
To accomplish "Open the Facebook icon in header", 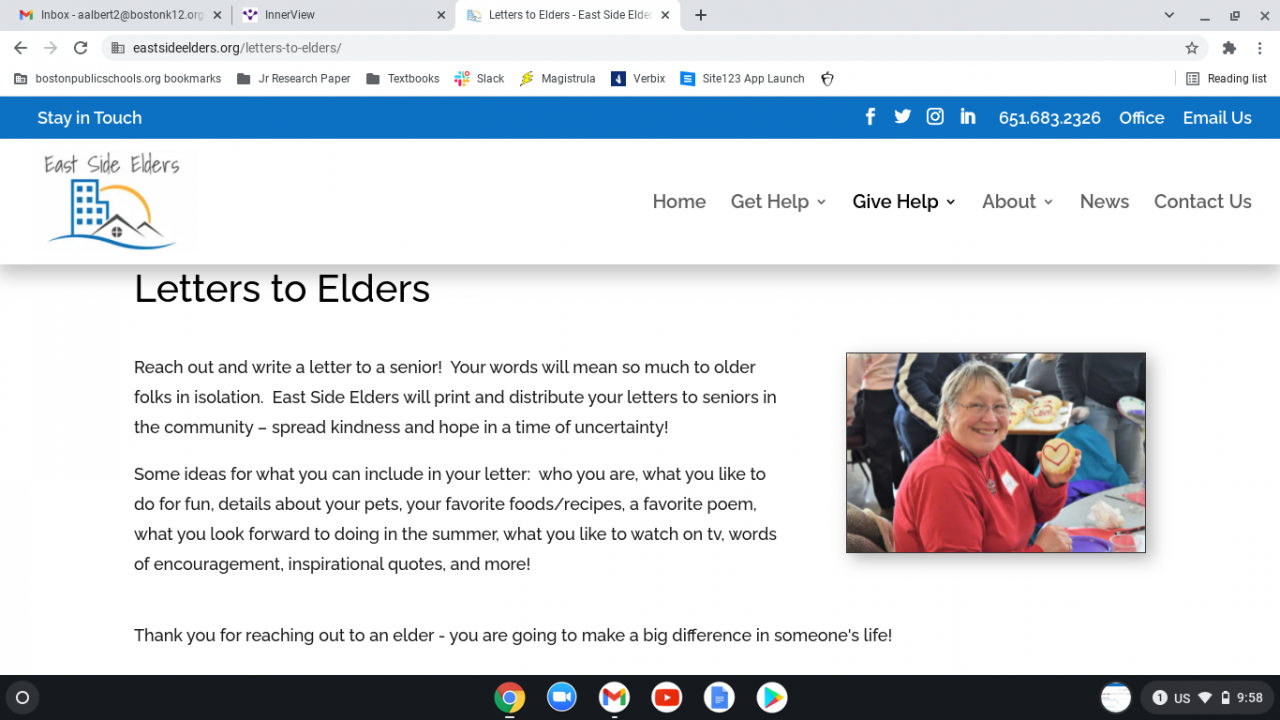I will coord(870,117).
